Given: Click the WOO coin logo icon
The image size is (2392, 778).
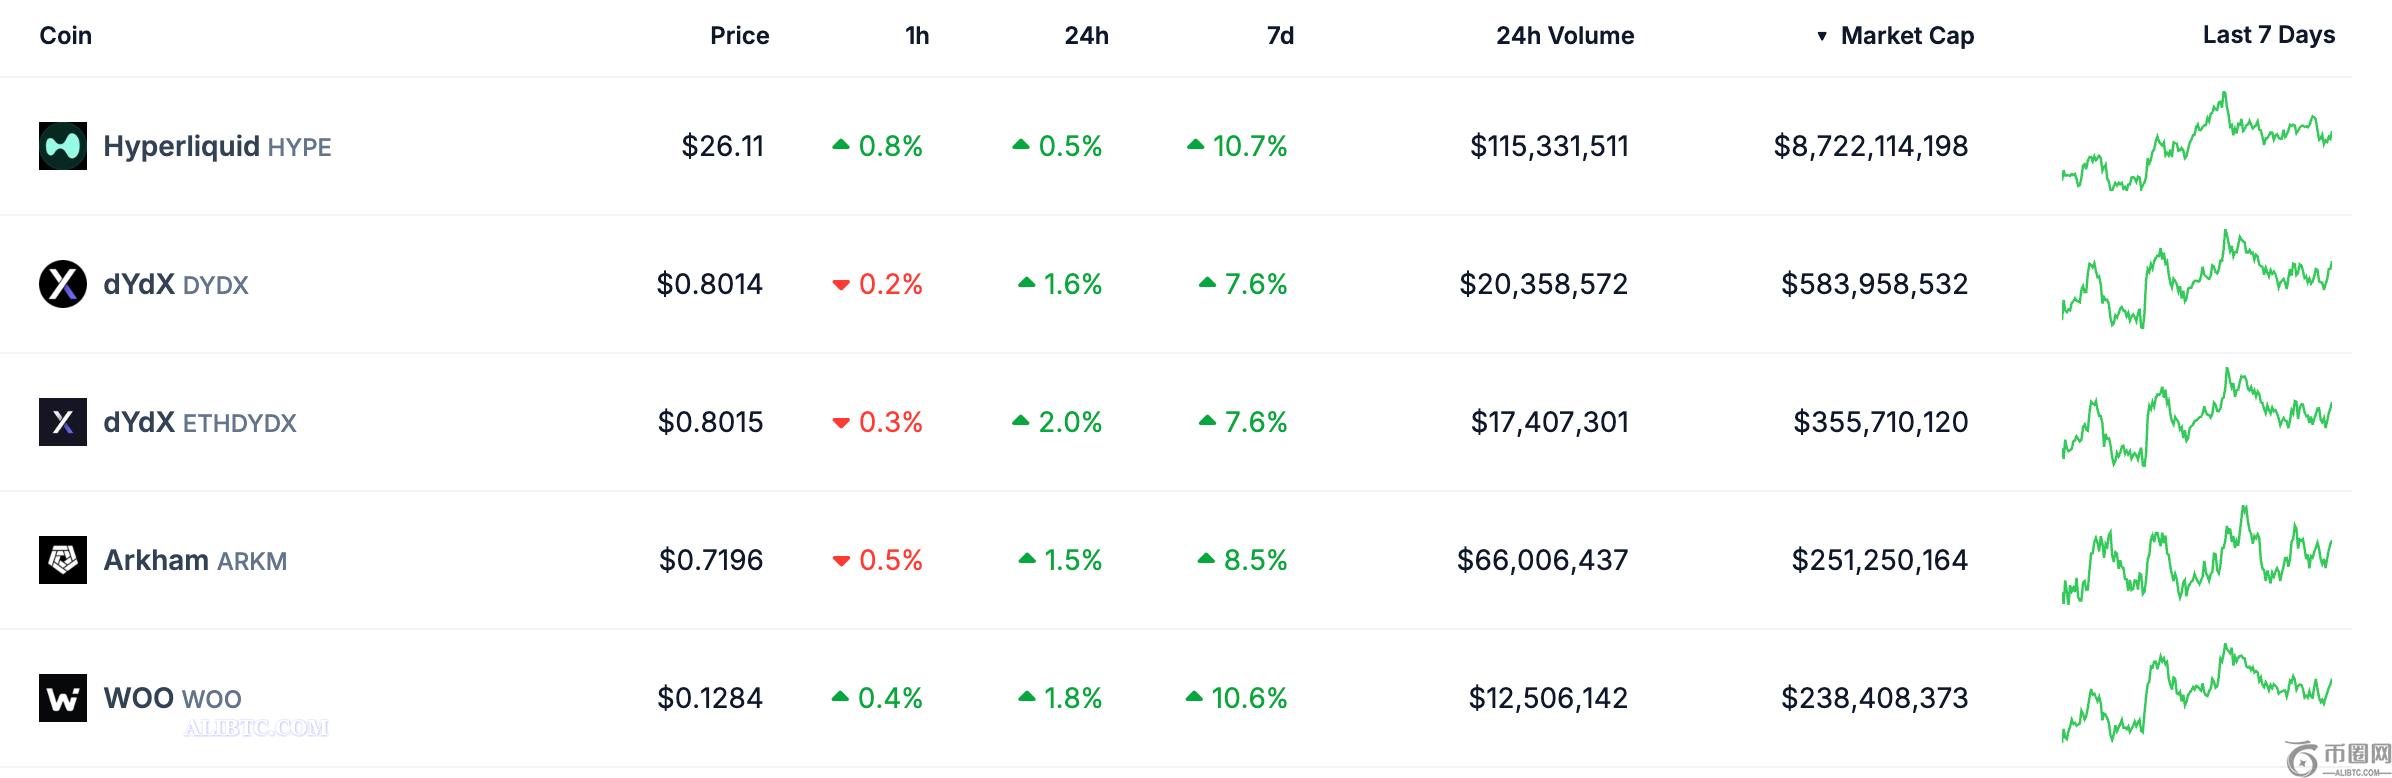Looking at the screenshot, I should click(63, 698).
